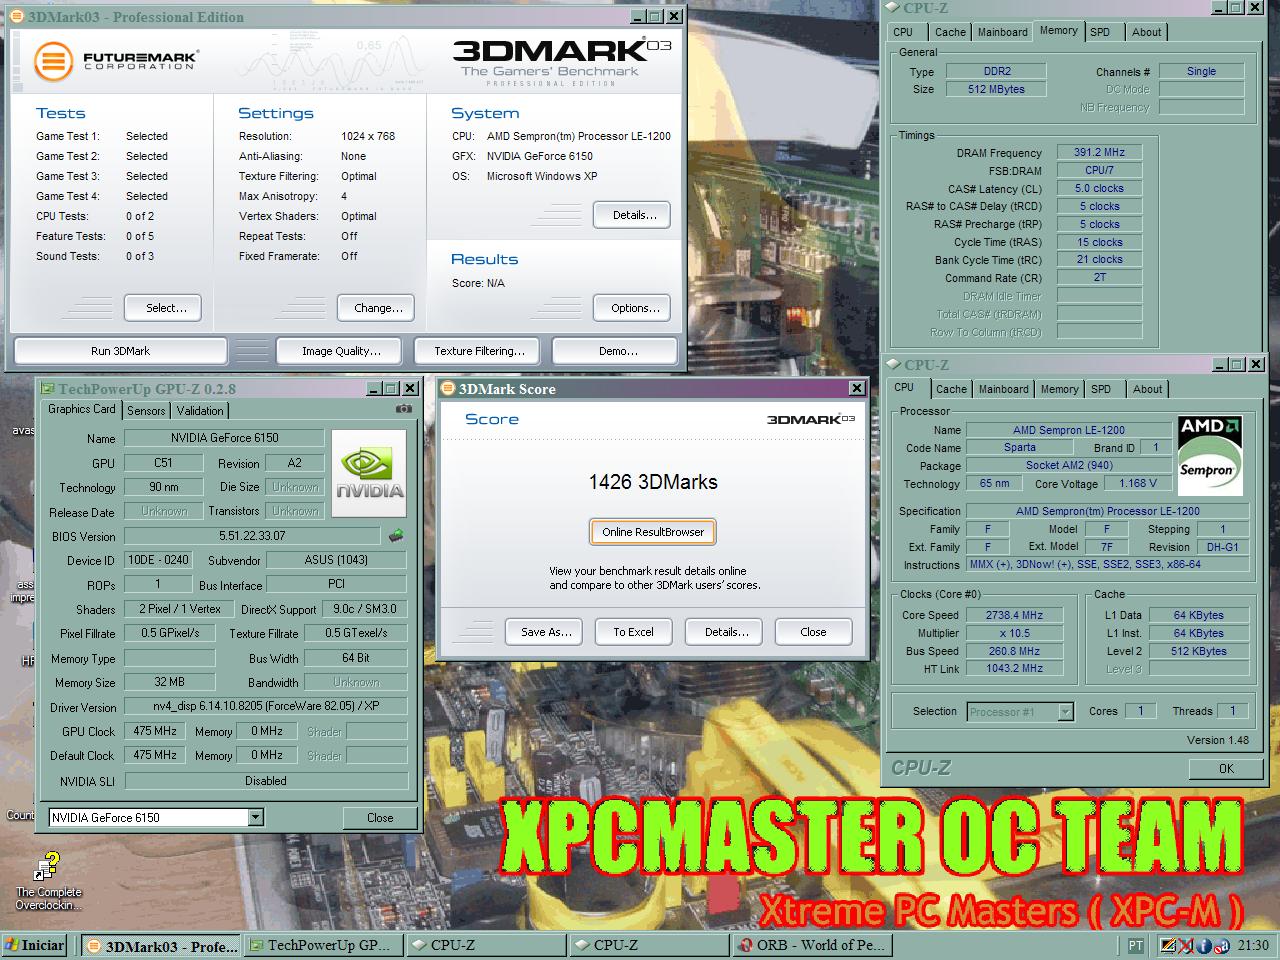1280x960 pixels.
Task: Click the BIOS save chip icon in GPU-Z
Action: (396, 536)
